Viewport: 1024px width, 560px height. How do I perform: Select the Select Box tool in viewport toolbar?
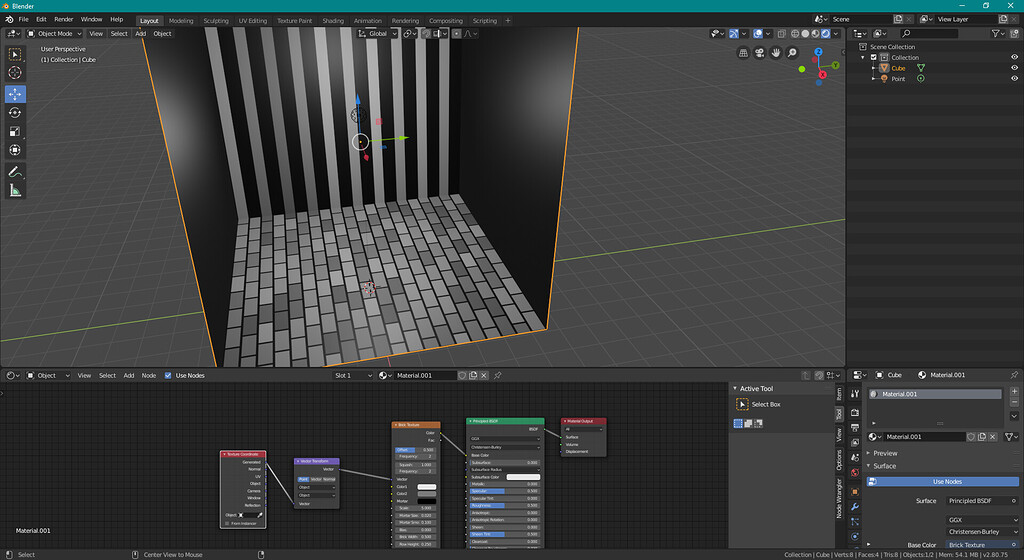click(x=15, y=54)
